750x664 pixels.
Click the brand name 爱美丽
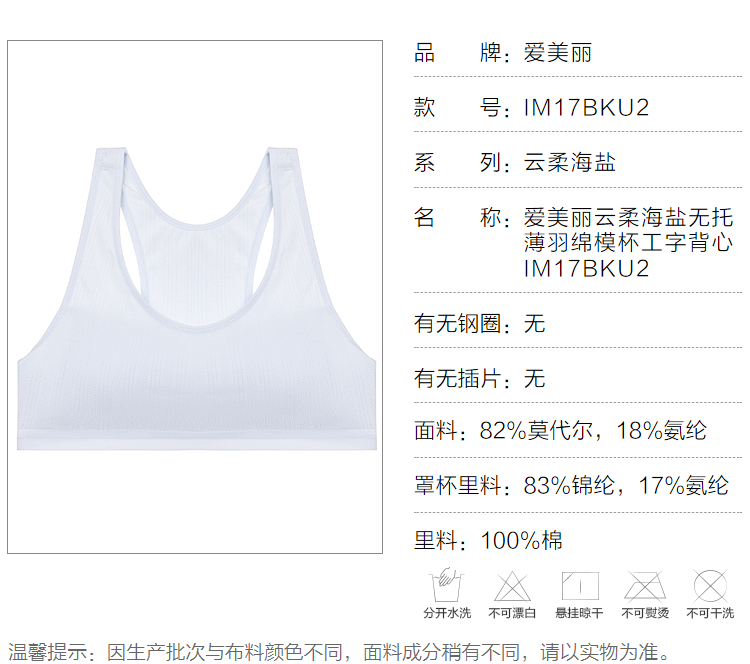pyautogui.click(x=558, y=53)
